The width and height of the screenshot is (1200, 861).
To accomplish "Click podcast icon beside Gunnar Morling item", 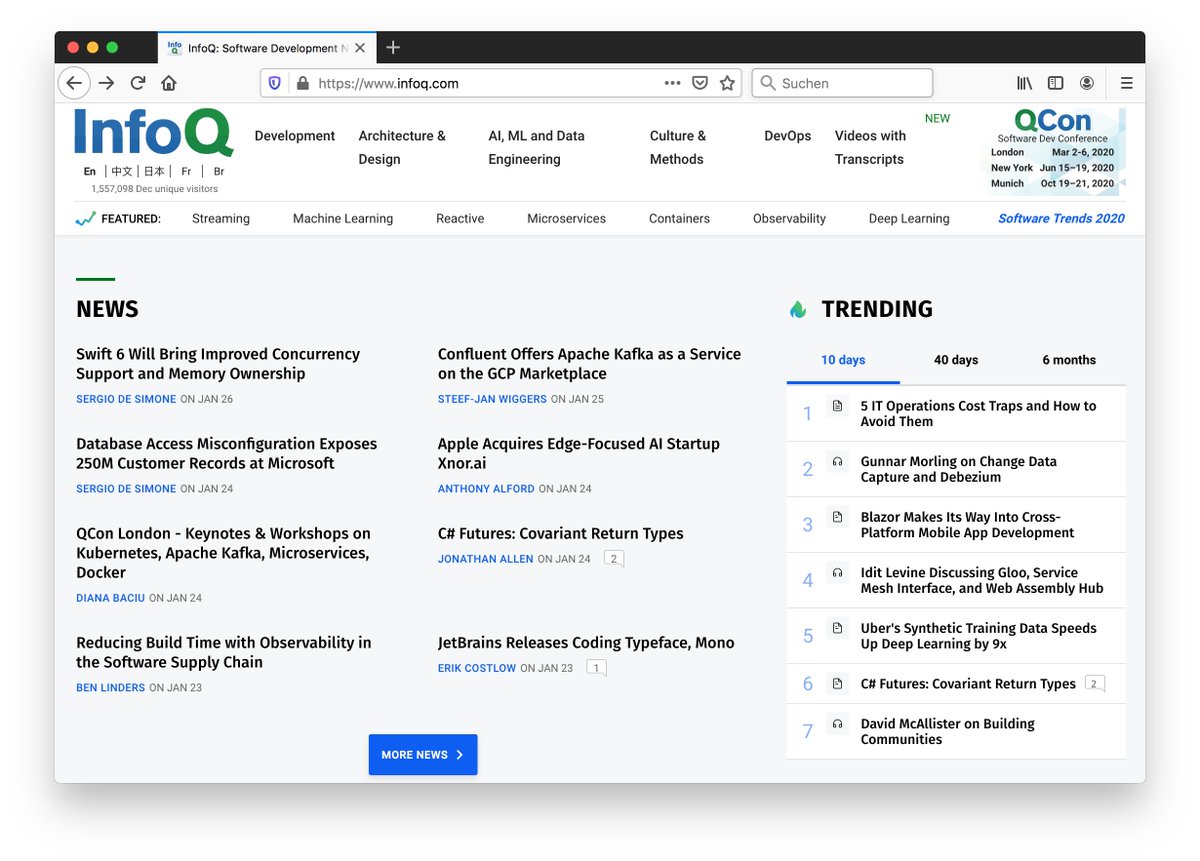I will pyautogui.click(x=837, y=461).
